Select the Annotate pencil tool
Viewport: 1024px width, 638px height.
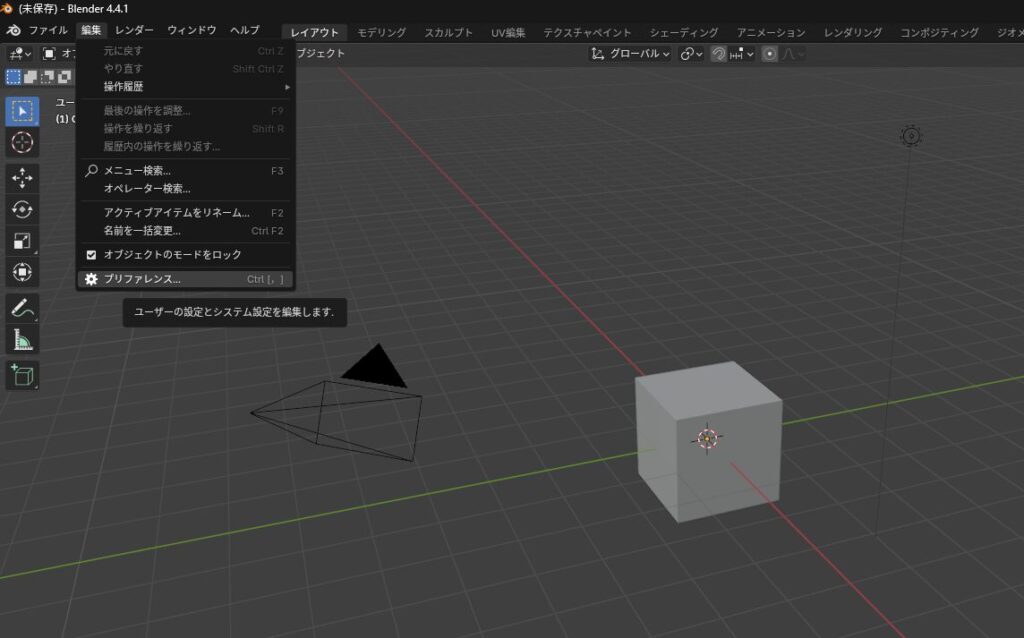pos(22,308)
